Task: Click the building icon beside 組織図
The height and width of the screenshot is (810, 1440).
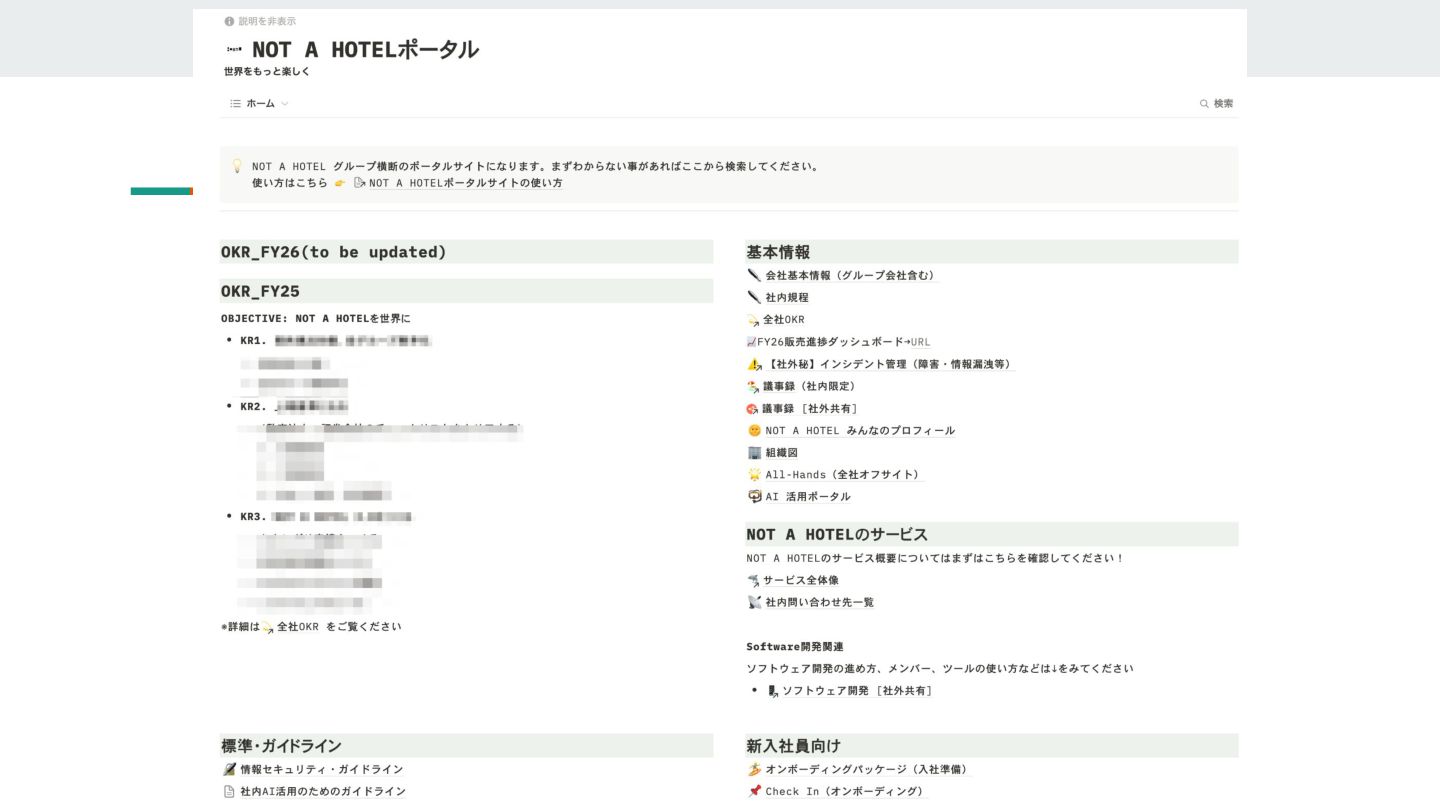Action: (754, 453)
